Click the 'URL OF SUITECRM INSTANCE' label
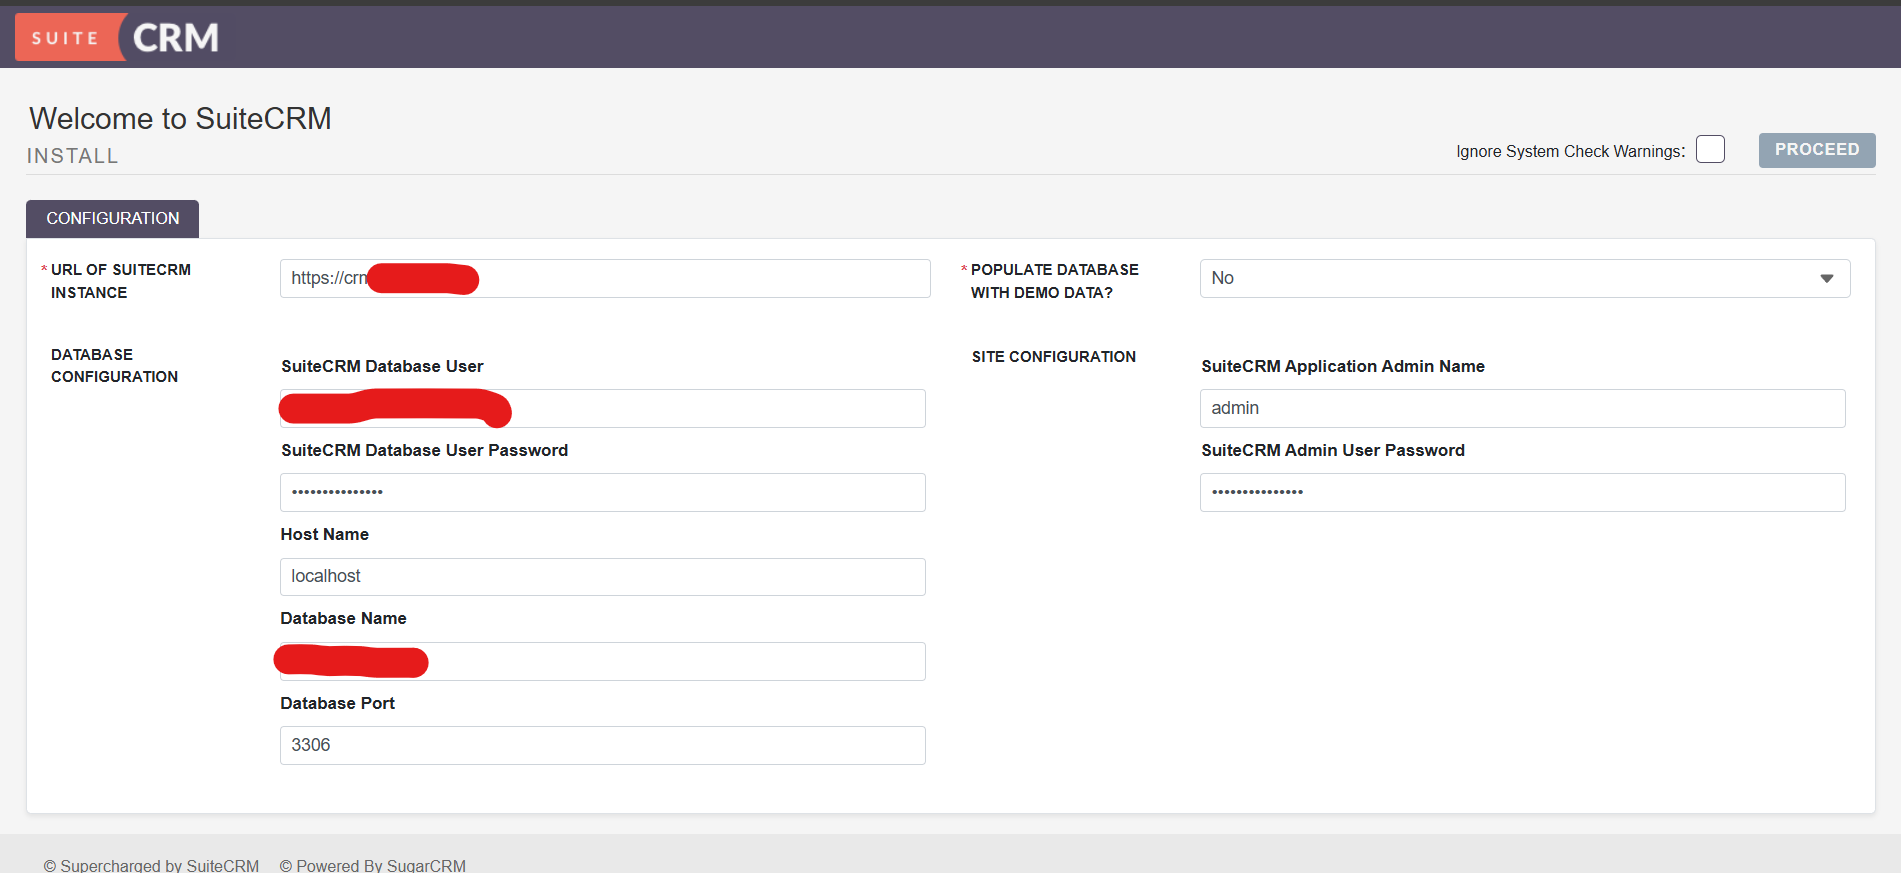Image resolution: width=1901 pixels, height=873 pixels. coord(121,281)
